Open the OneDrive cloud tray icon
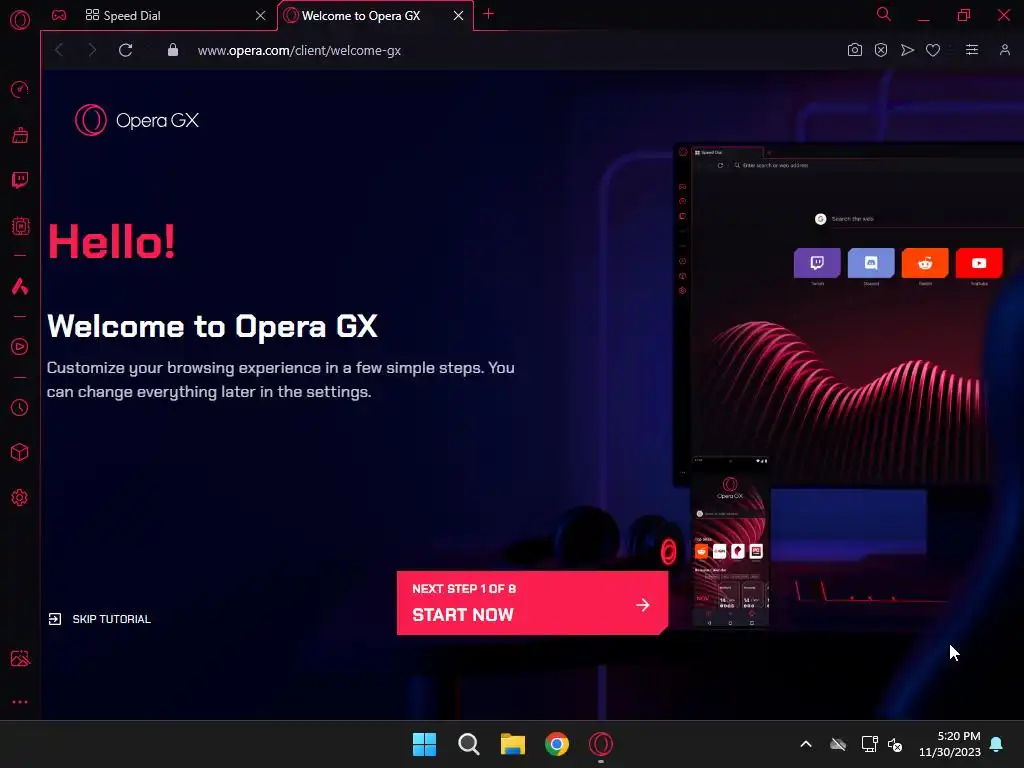Image resolution: width=1024 pixels, height=768 pixels. pos(838,744)
